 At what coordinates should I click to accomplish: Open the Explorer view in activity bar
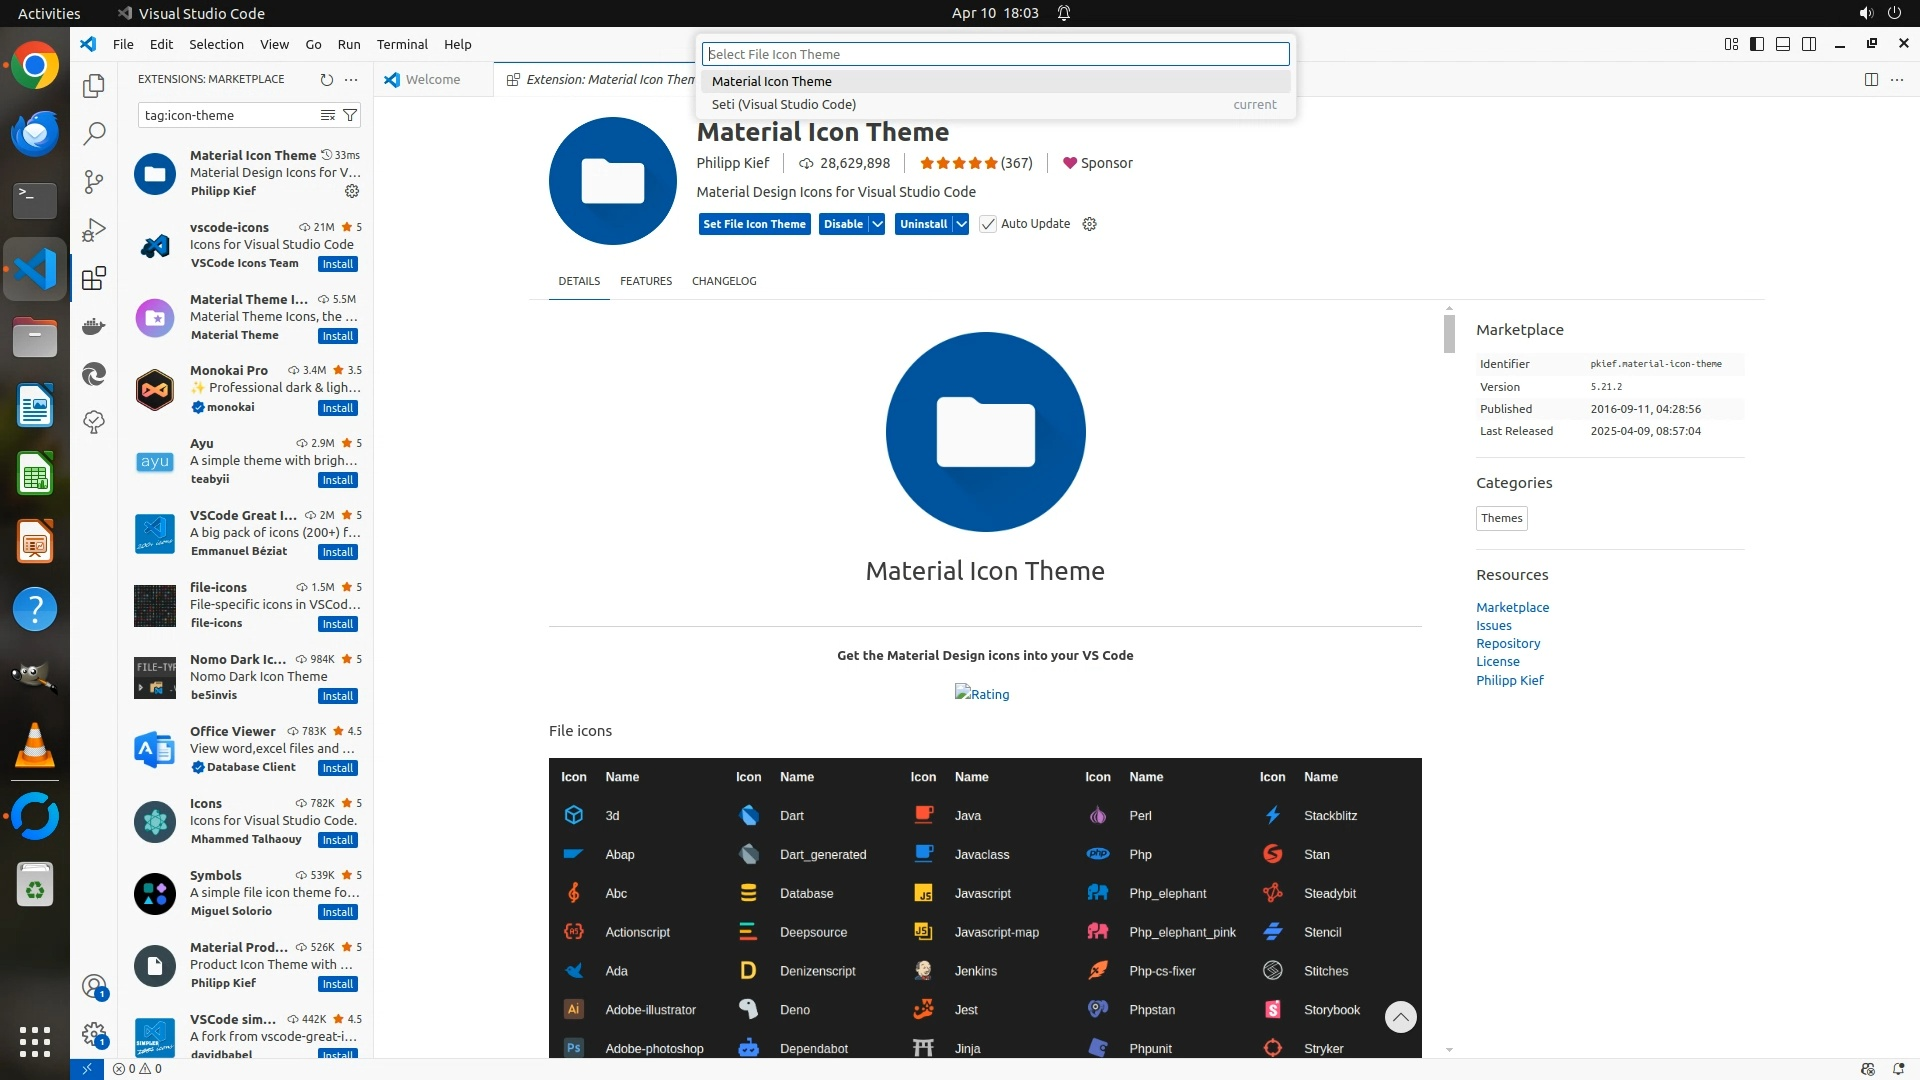[x=94, y=86]
